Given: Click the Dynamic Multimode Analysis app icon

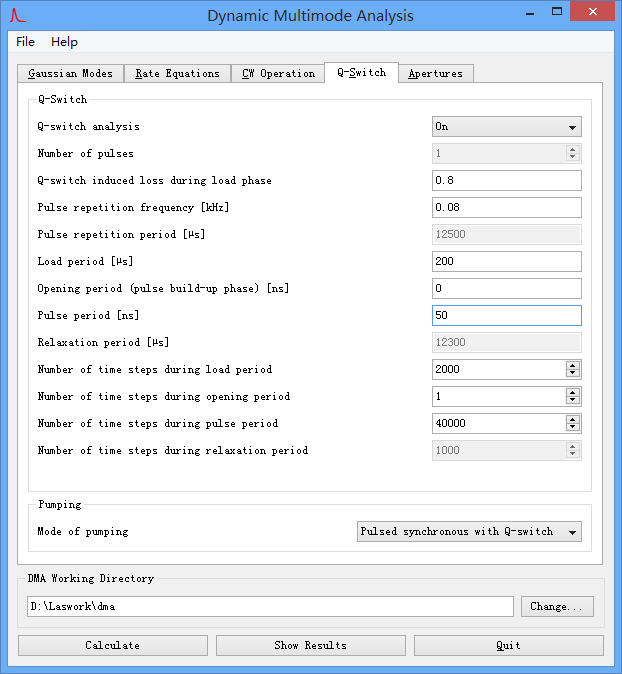Looking at the screenshot, I should click(17, 15).
